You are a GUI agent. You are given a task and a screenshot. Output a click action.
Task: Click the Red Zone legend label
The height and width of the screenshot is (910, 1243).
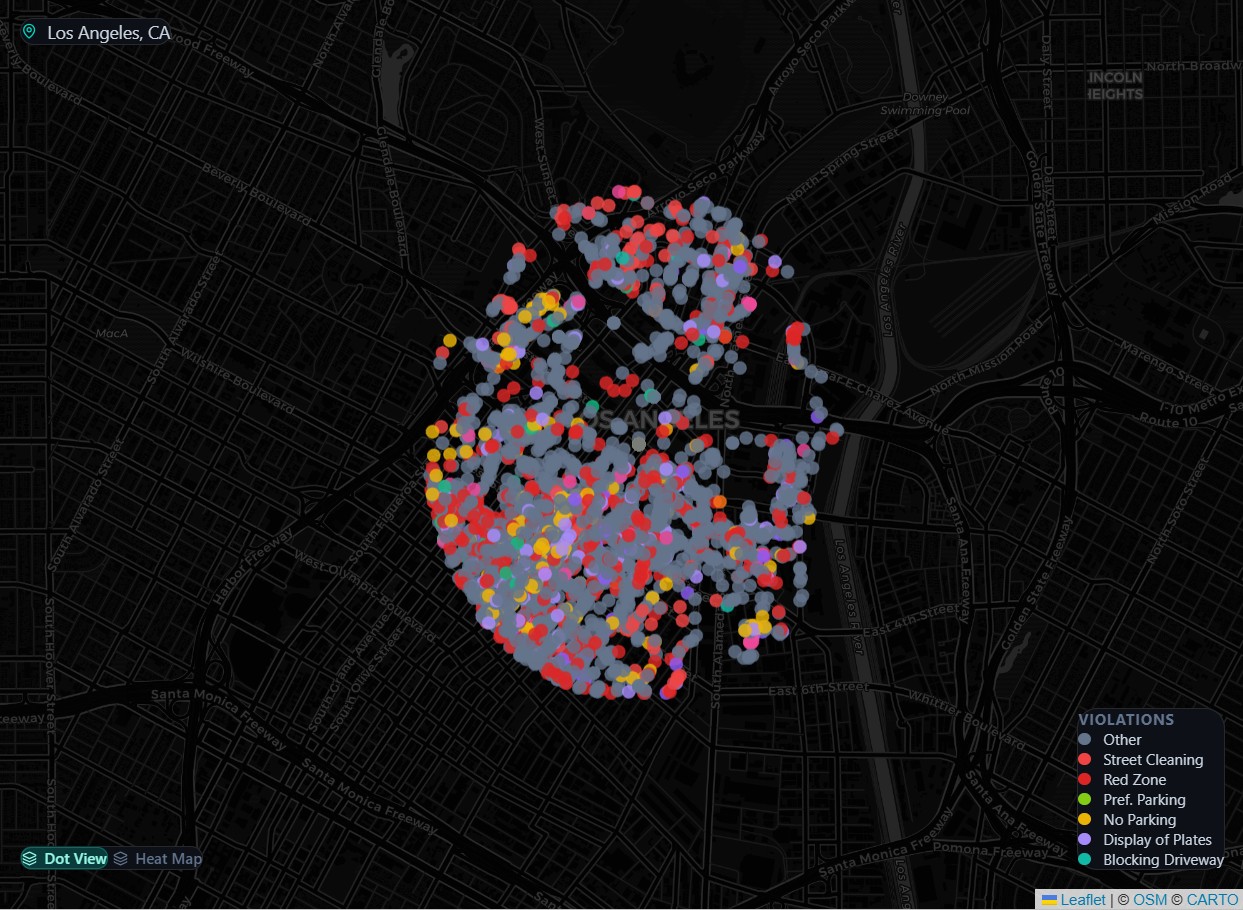1134,779
